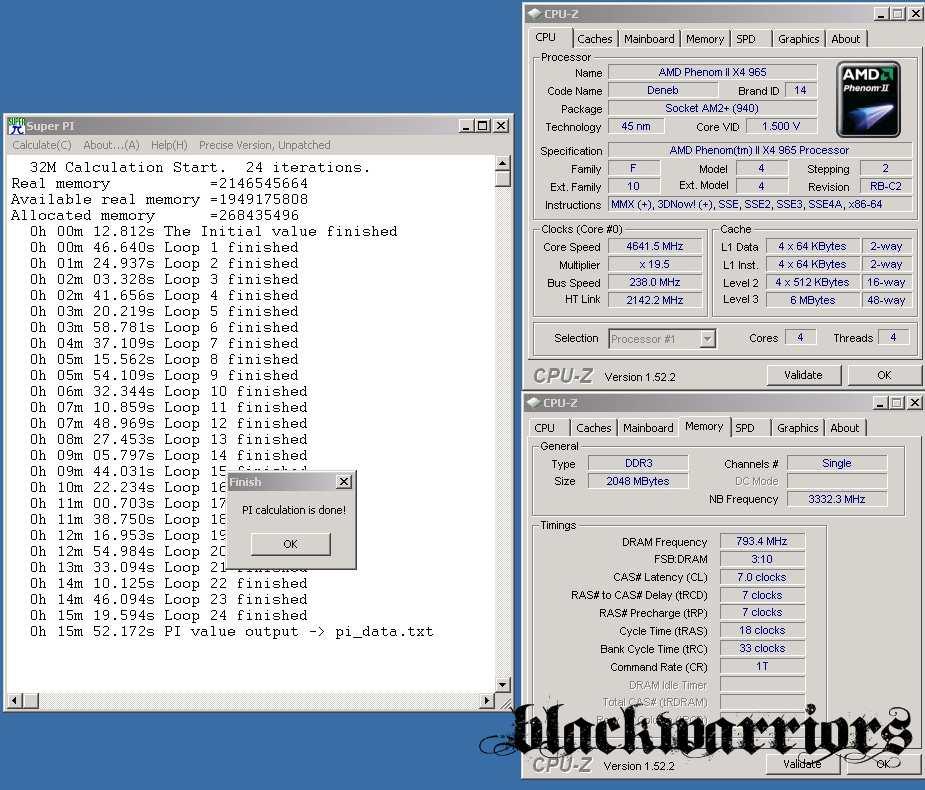This screenshot has height=790, width=925.
Task: Click the Command Rate value 1T
Action: (762, 666)
